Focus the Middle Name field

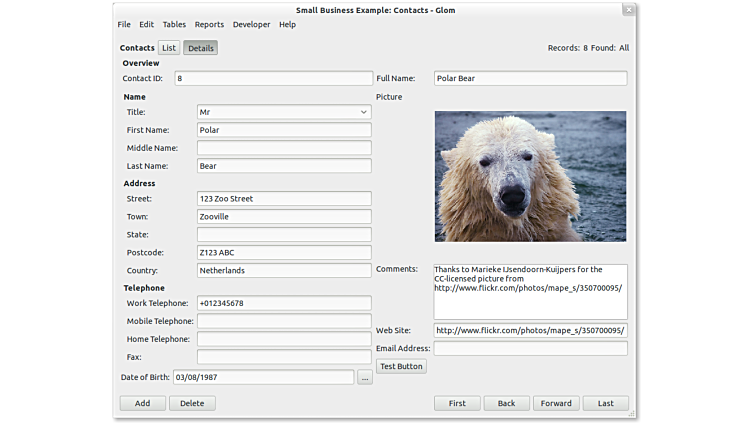(x=284, y=148)
